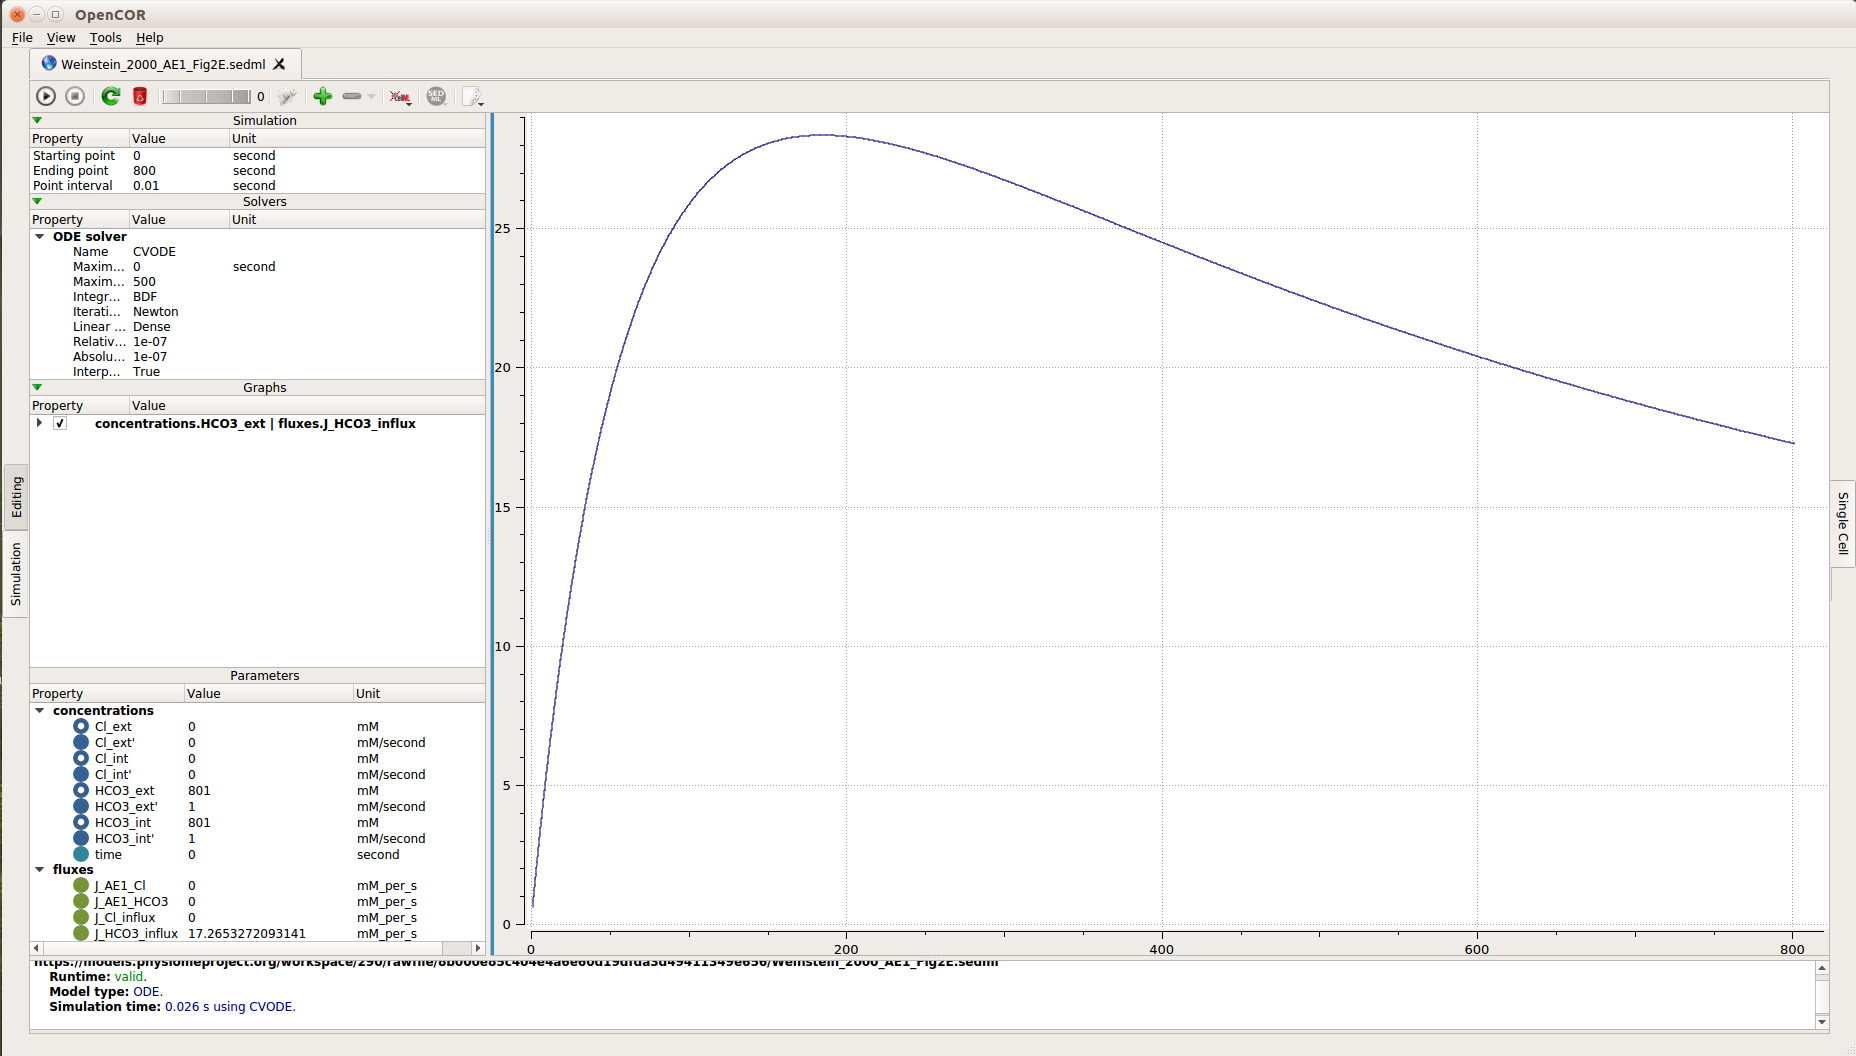Clear simulation data with red bin icon
Screen dimensions: 1856x1056
tap(140, 96)
